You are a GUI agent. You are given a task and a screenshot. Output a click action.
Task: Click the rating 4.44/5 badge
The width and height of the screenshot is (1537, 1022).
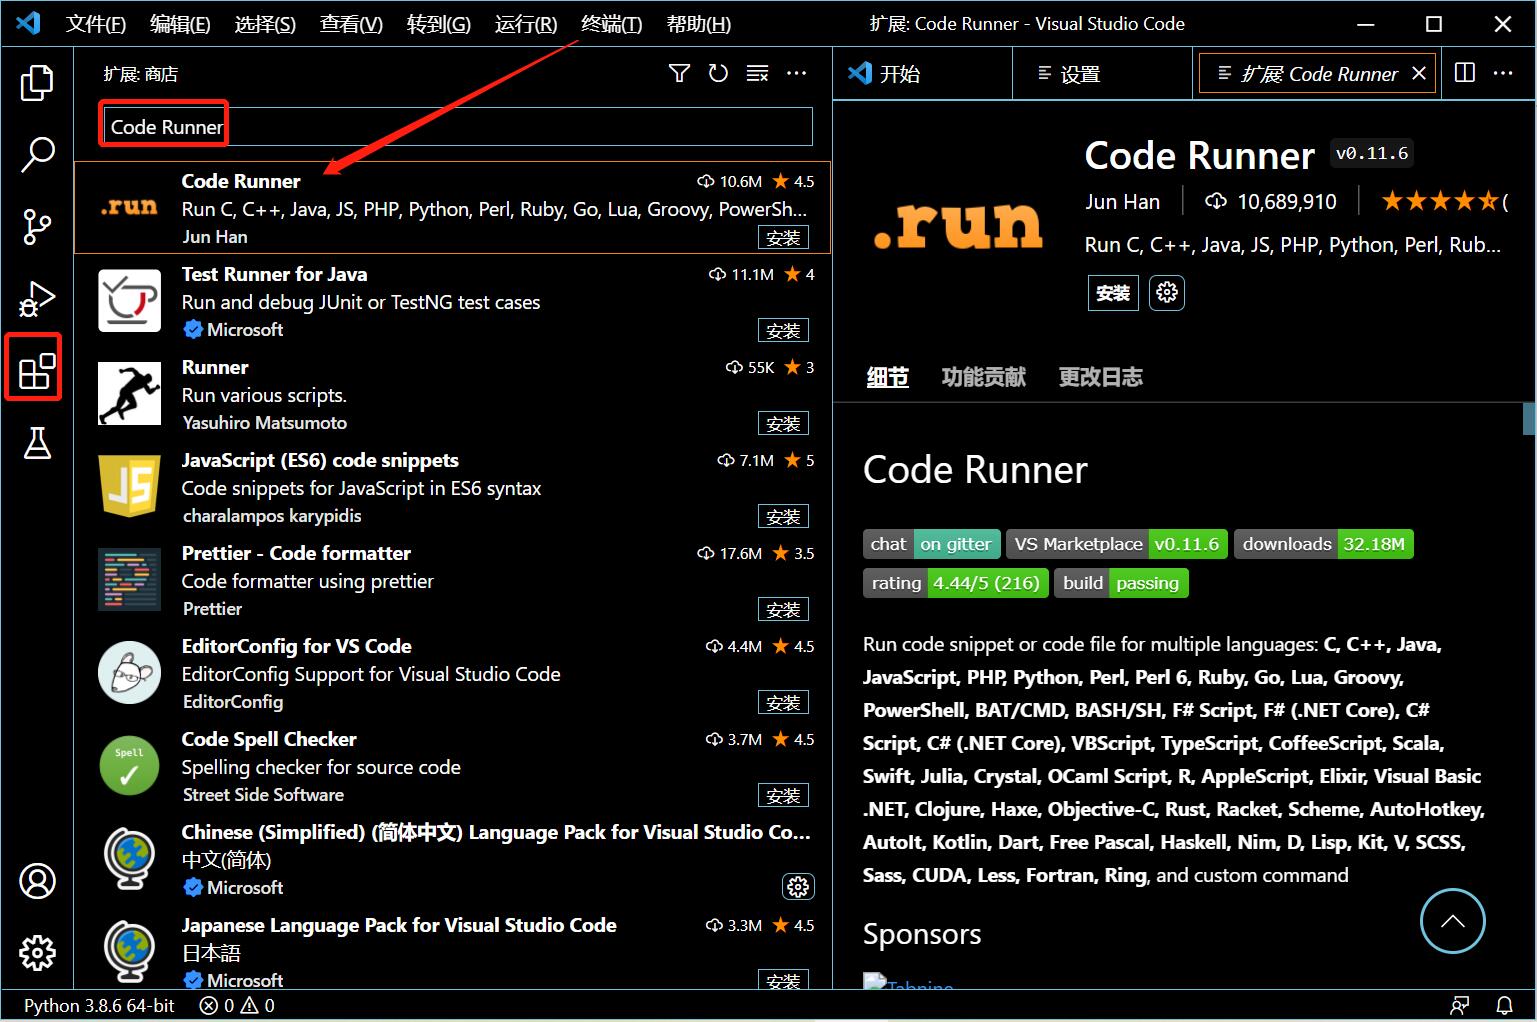pos(956,583)
